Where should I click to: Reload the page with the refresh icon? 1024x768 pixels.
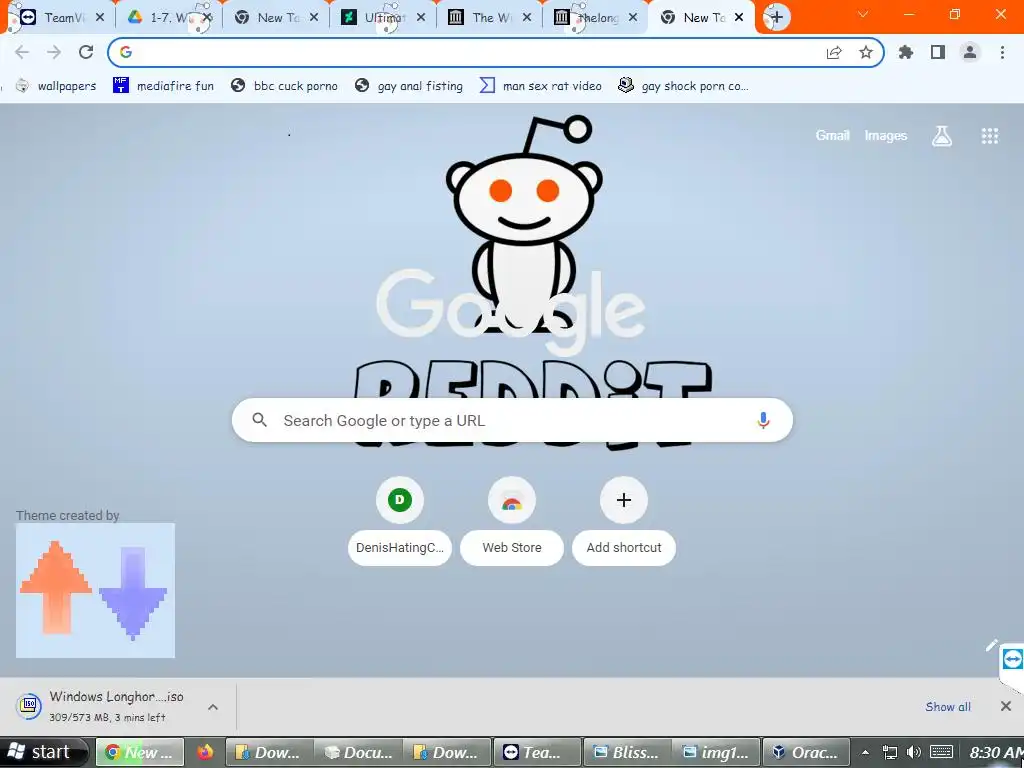tap(86, 52)
